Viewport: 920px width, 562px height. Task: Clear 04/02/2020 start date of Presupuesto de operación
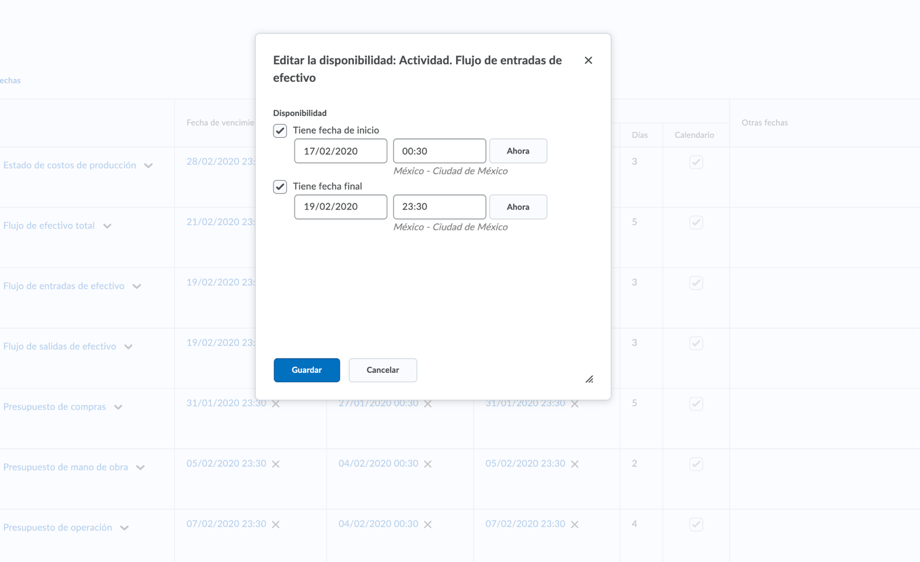point(428,525)
